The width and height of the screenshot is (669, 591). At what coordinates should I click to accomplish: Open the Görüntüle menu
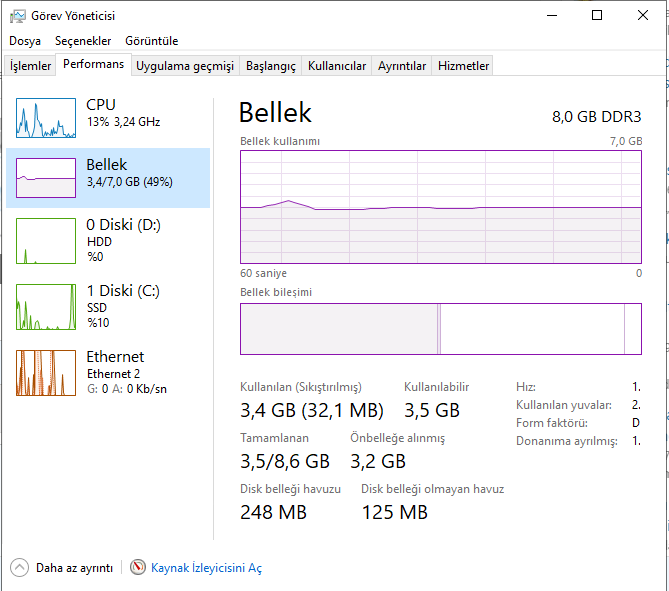pyautogui.click(x=152, y=41)
